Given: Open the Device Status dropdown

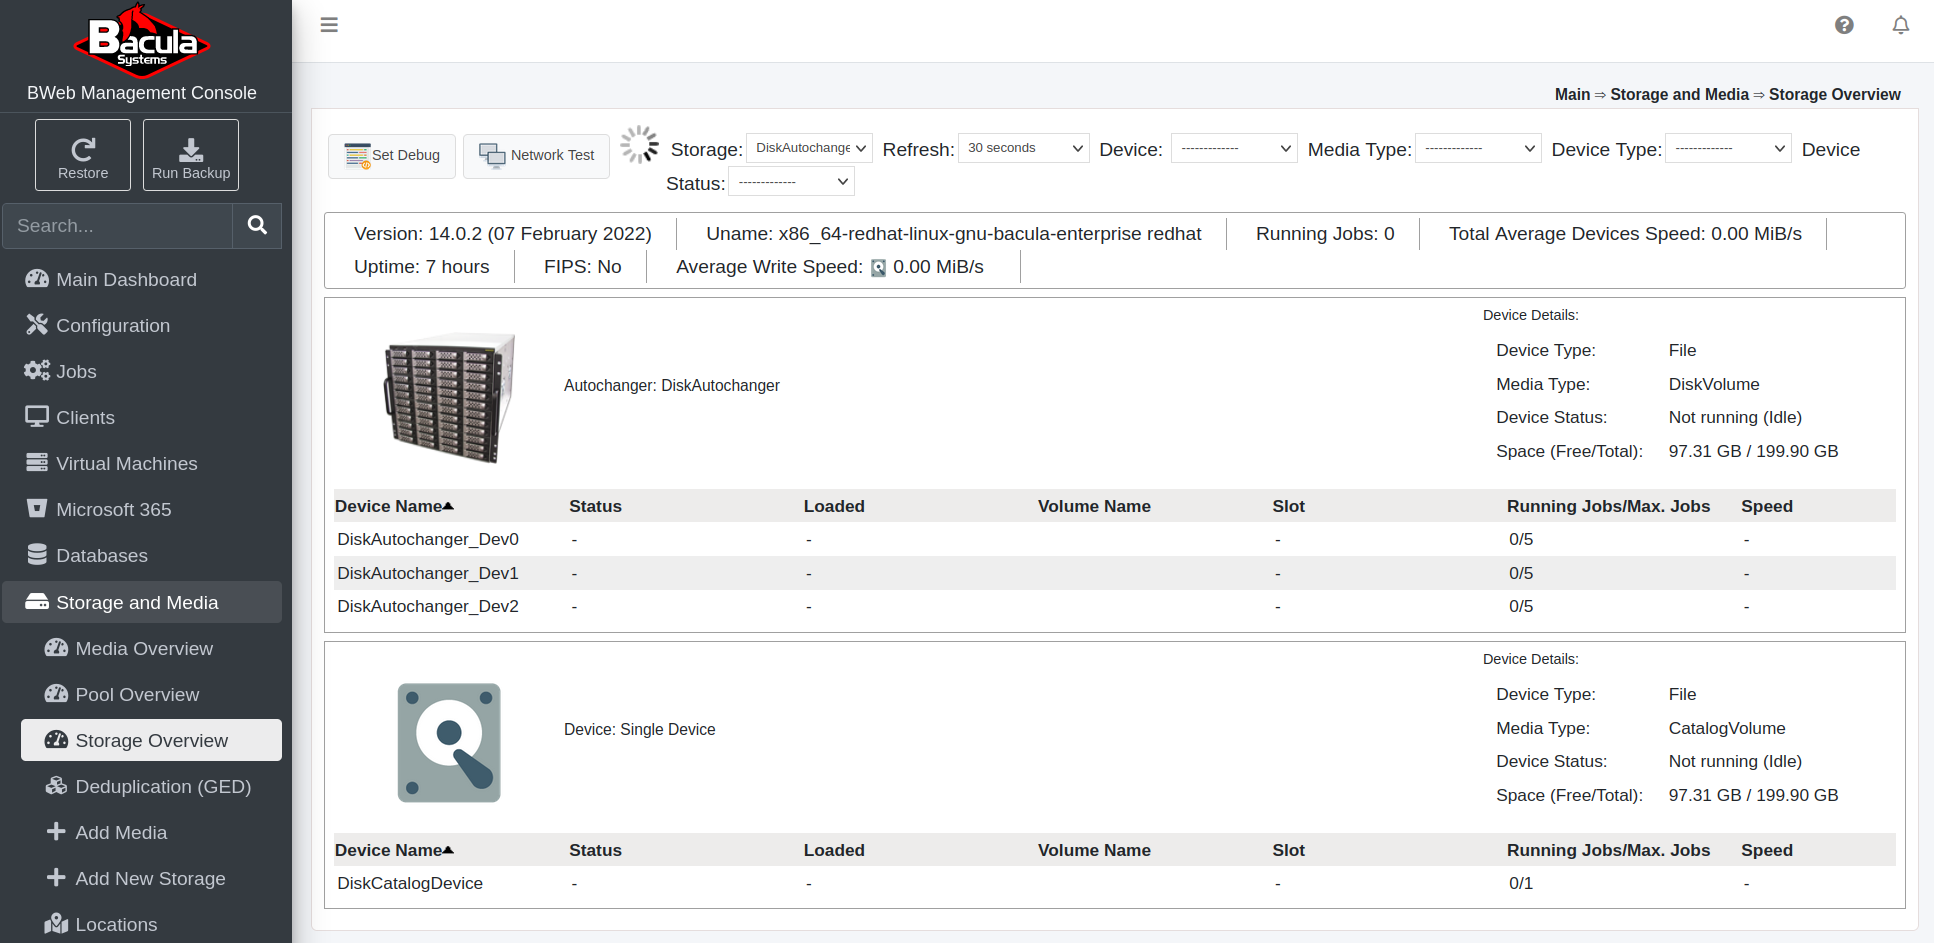Looking at the screenshot, I should click(791, 182).
